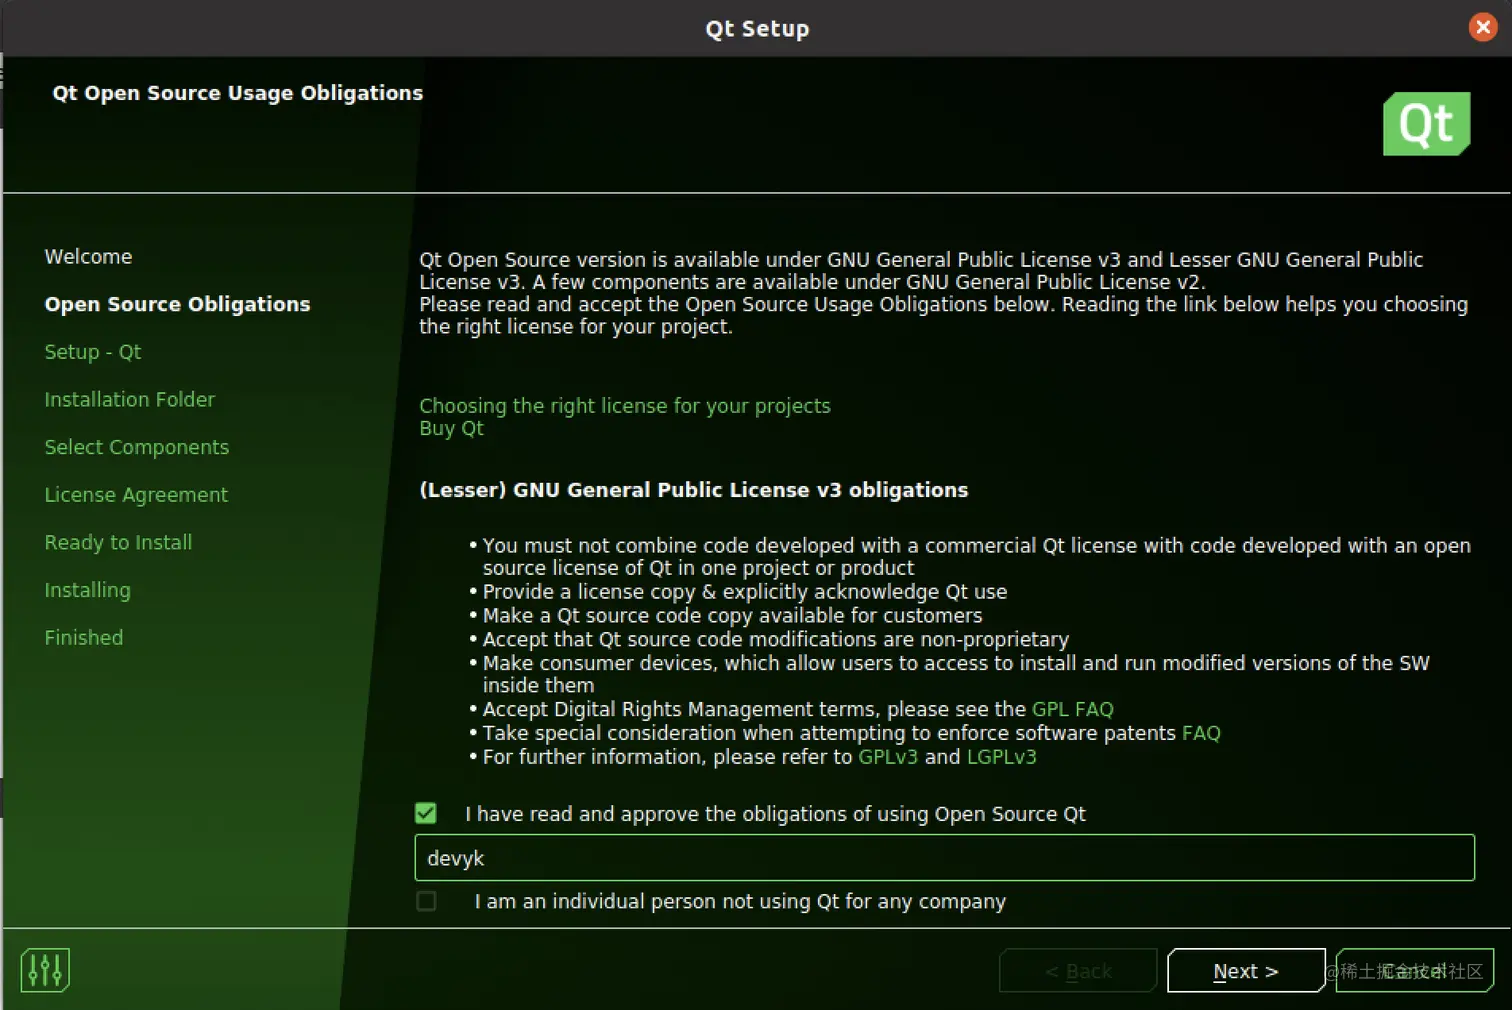Select the Finished step
The height and width of the screenshot is (1010, 1512).
coord(84,638)
